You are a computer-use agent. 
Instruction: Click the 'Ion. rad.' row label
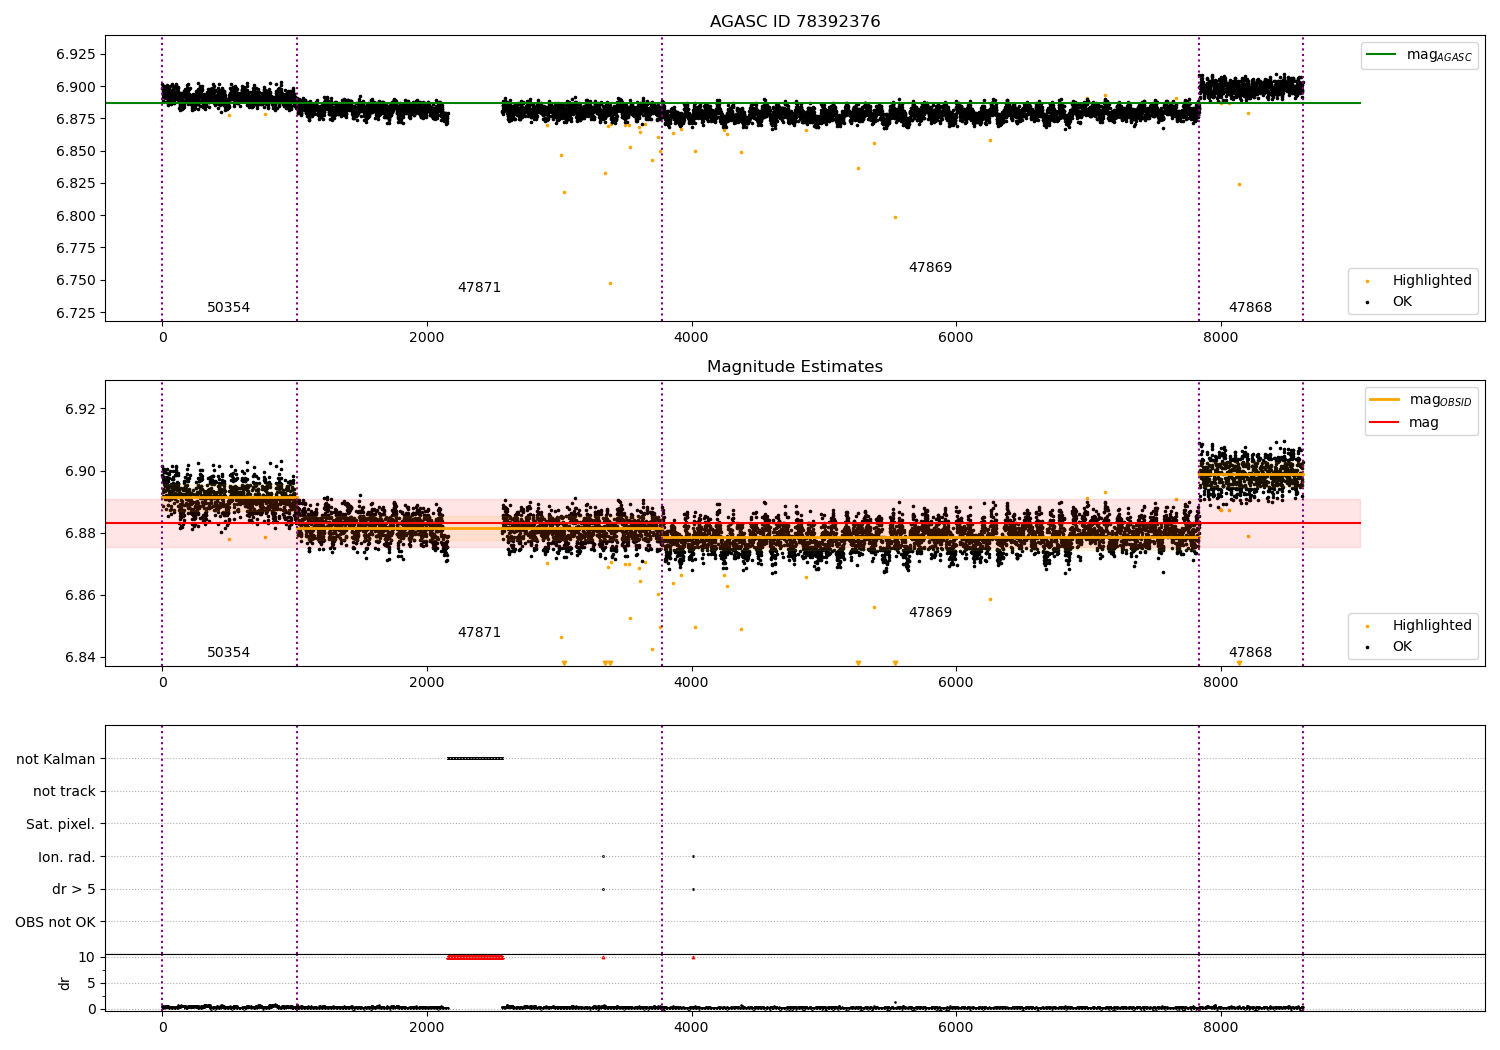pos(67,857)
